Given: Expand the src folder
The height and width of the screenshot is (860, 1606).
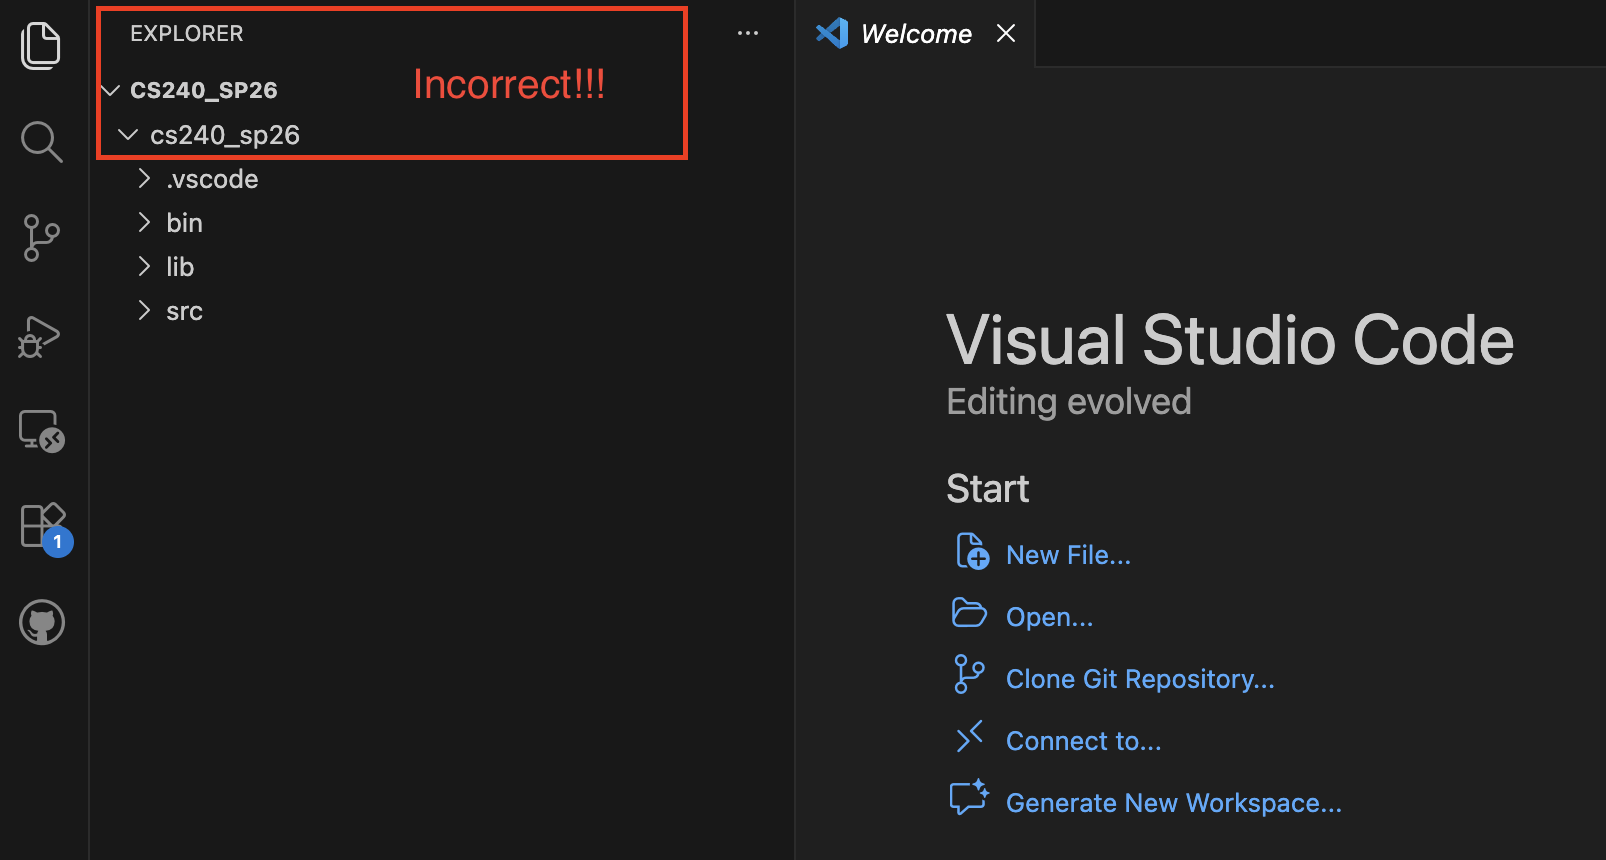Looking at the screenshot, I should tap(184, 311).
